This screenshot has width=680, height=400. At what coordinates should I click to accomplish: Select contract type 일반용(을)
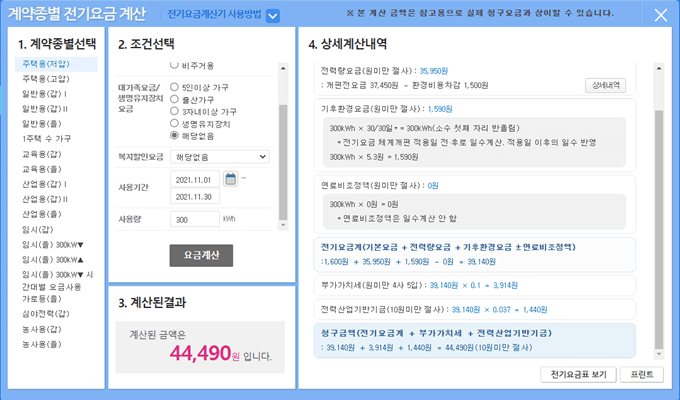click(42, 124)
